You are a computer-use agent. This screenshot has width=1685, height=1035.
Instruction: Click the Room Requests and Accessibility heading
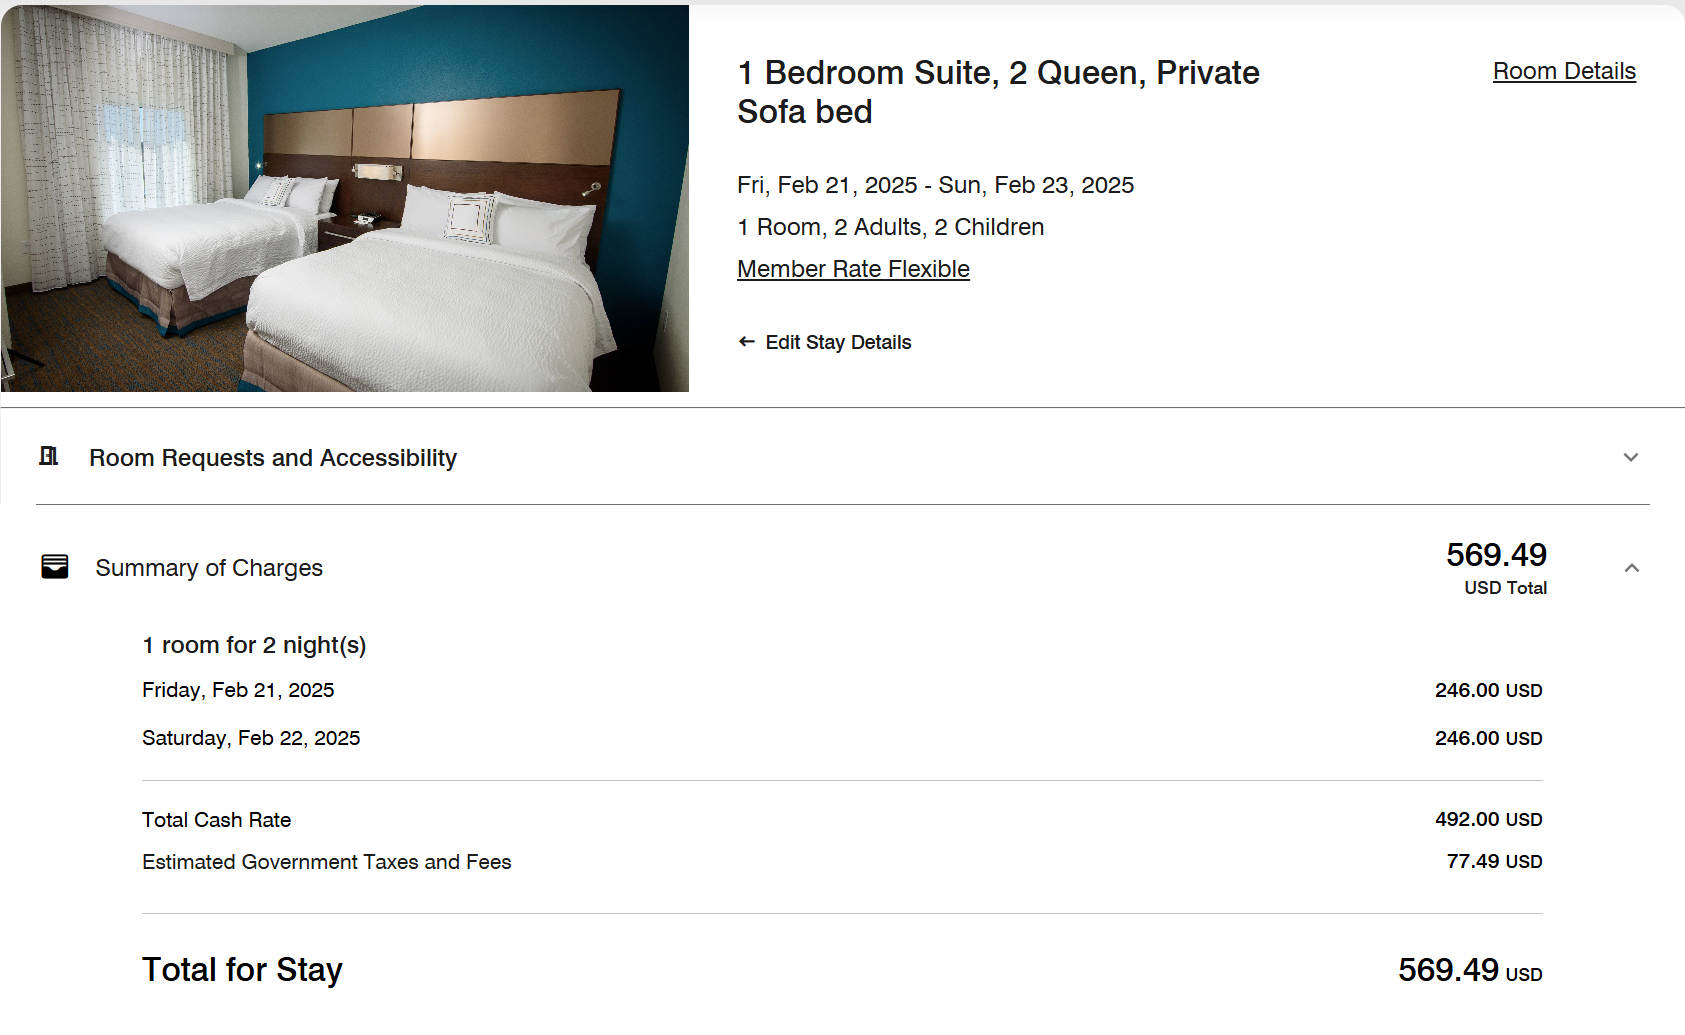tap(273, 458)
